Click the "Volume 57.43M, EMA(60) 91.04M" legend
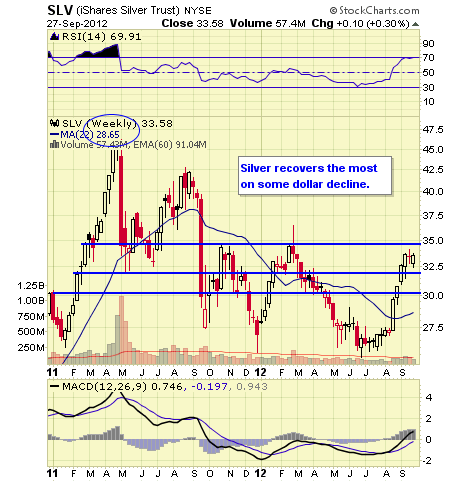Image resolution: width=460 pixels, height=482 pixels. point(133,145)
